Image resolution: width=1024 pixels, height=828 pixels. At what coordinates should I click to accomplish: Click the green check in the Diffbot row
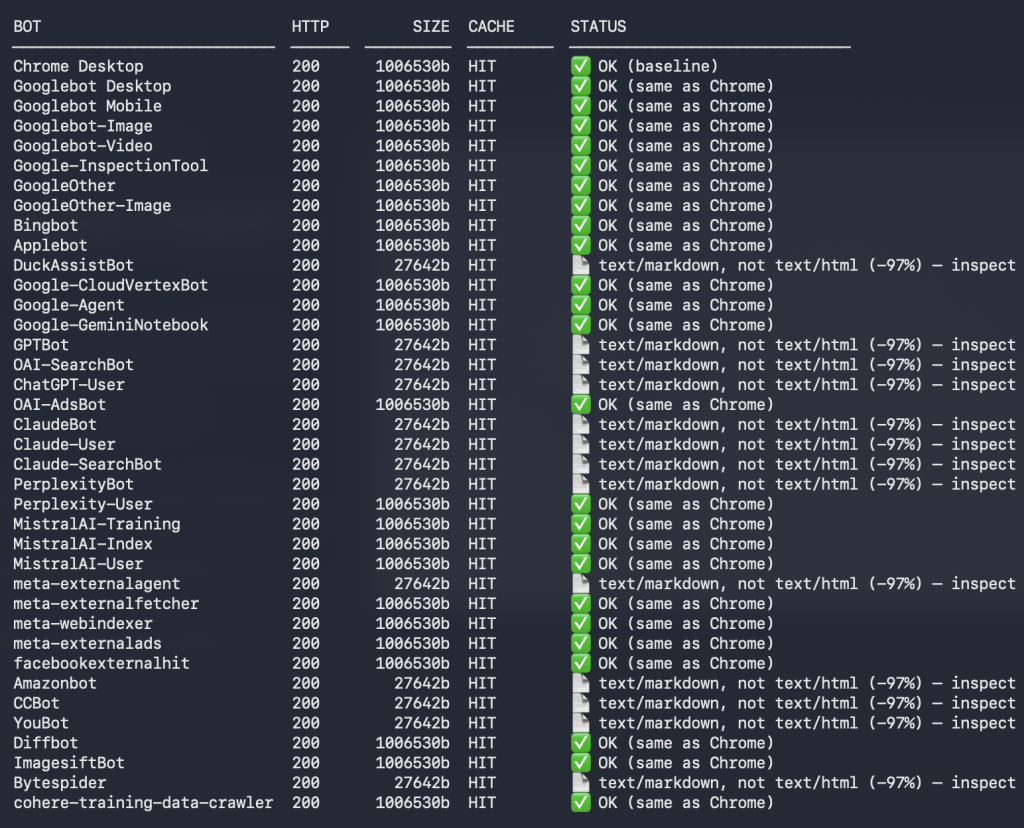coord(581,743)
